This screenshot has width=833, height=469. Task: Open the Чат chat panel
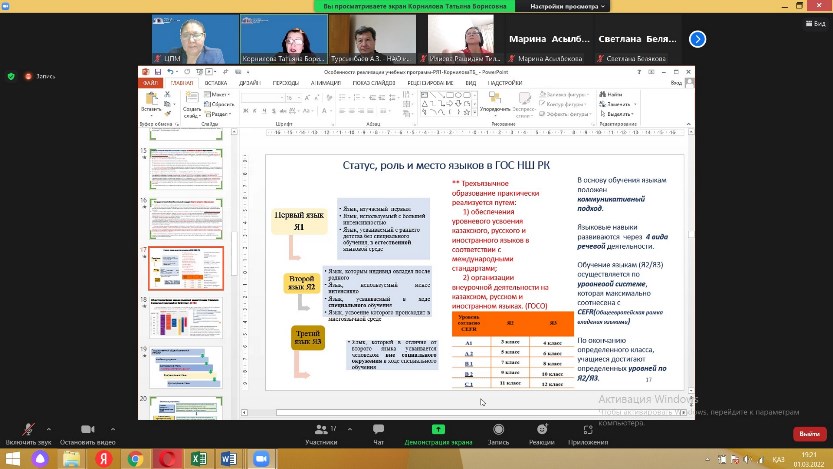pos(378,431)
